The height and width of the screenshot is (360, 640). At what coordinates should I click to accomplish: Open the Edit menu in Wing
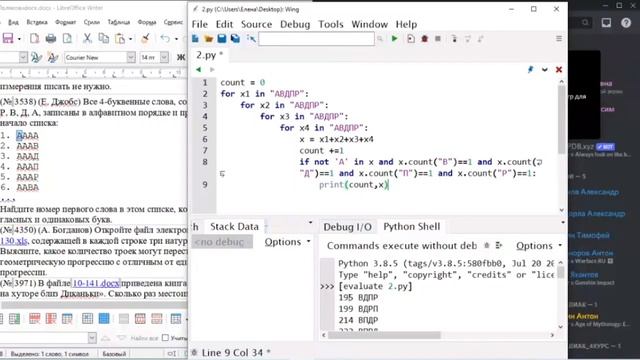[x=224, y=24]
